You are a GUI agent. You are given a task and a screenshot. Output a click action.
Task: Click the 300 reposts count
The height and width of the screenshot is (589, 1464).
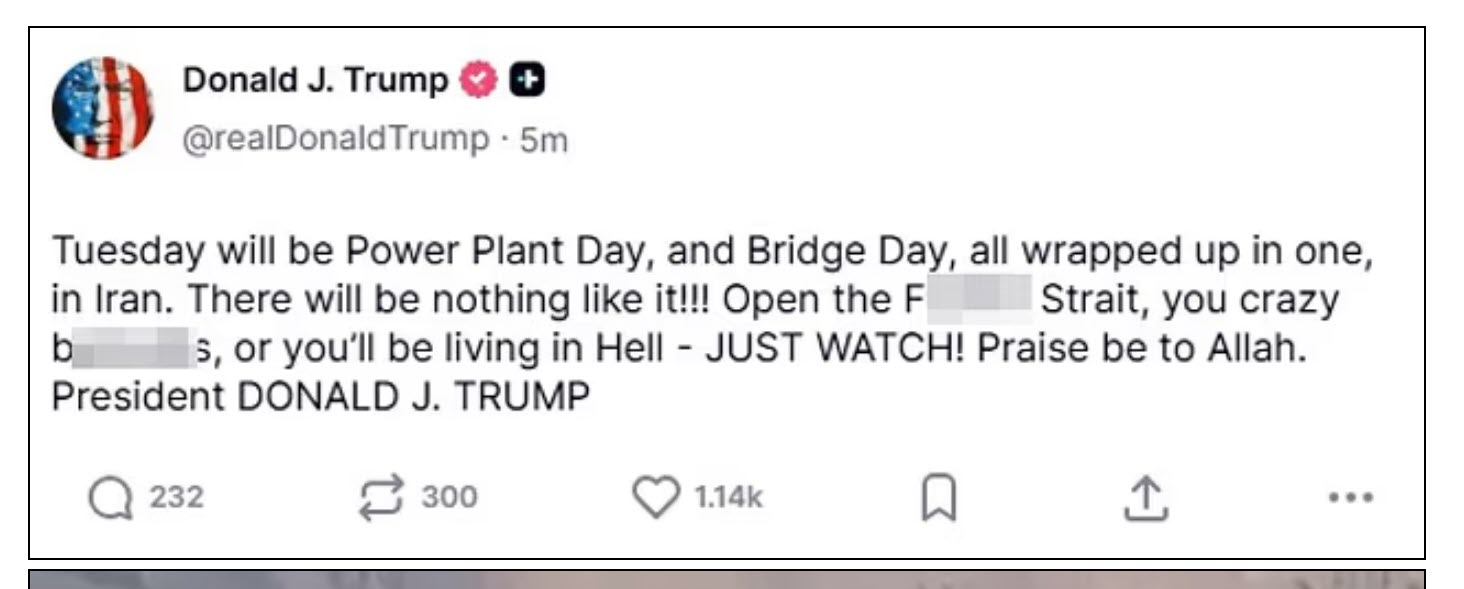tap(449, 497)
